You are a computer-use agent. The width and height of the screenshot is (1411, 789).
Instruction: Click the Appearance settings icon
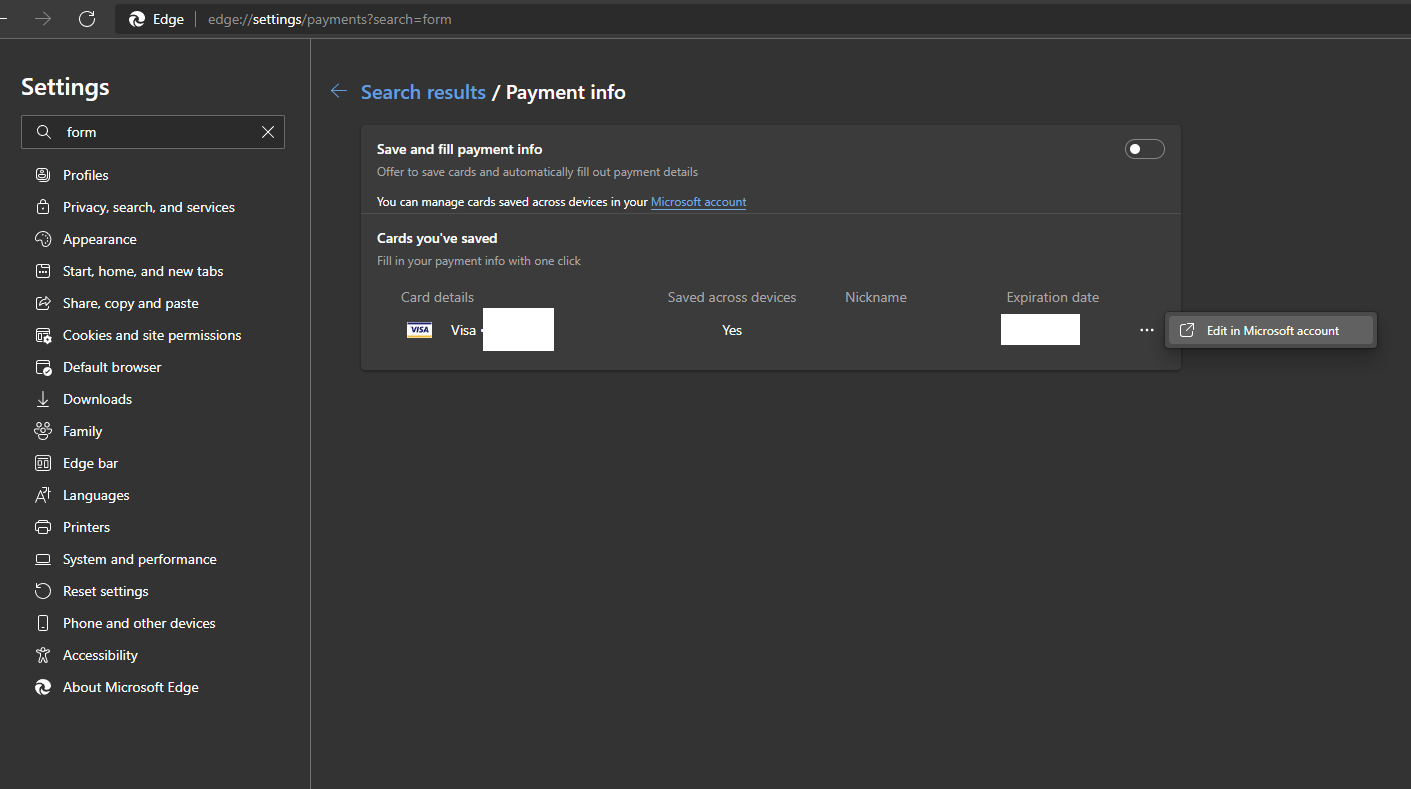coord(43,238)
